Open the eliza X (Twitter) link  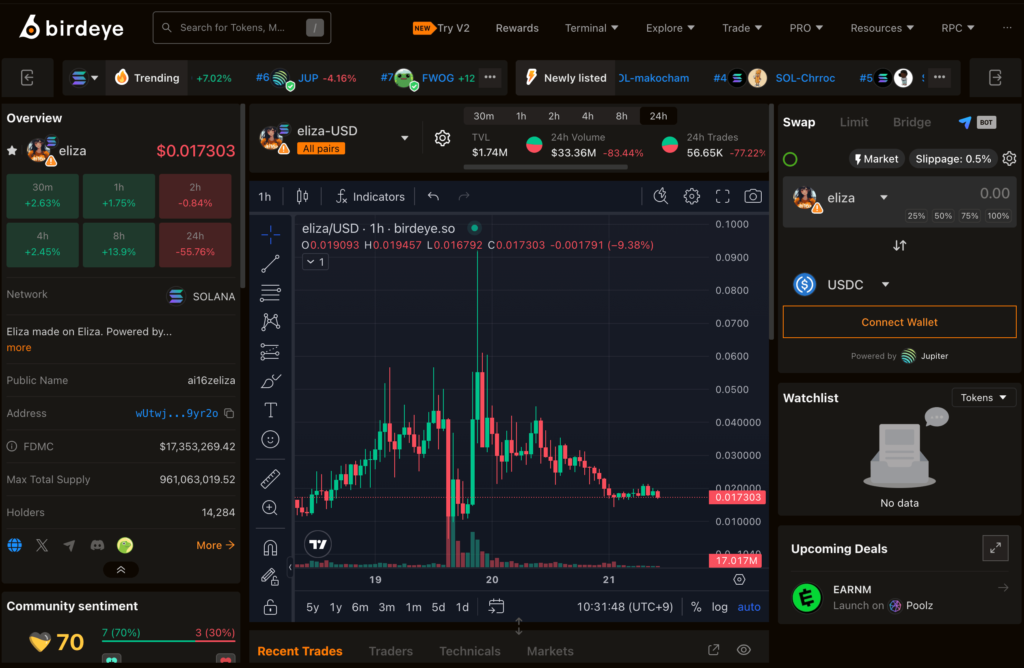pos(42,545)
